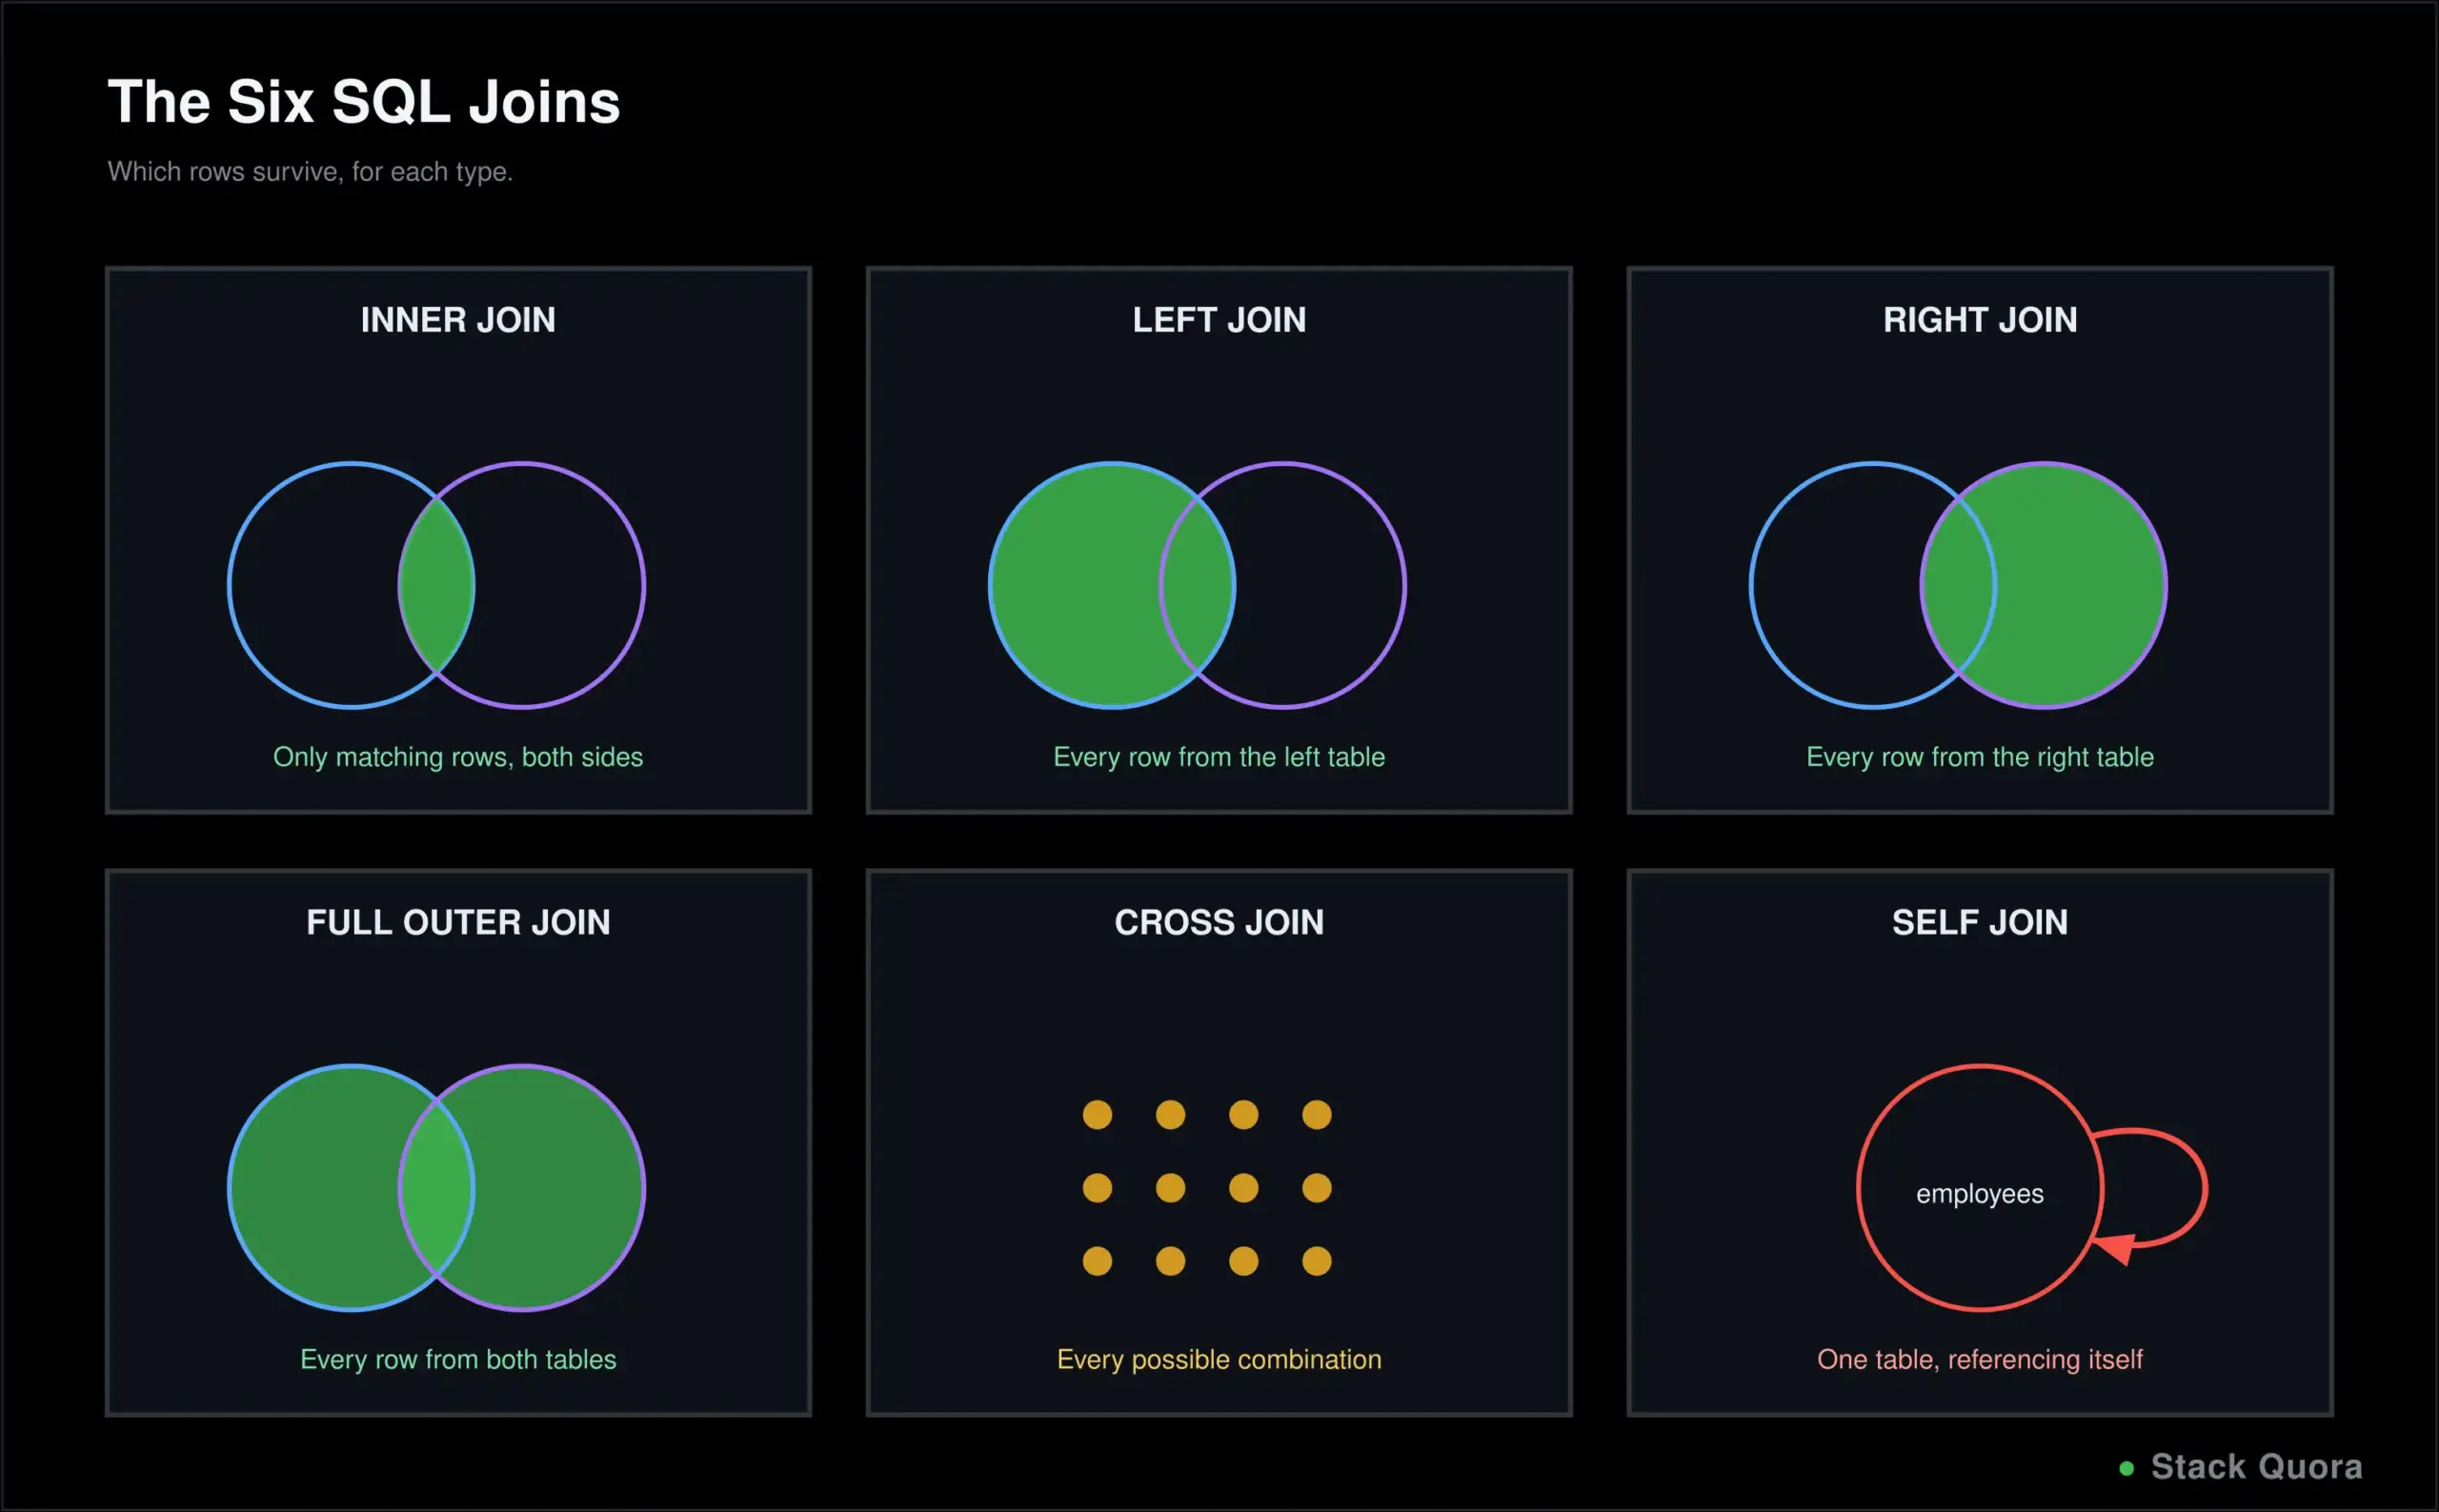Click the 'employees' label in the circle

1980,1193
